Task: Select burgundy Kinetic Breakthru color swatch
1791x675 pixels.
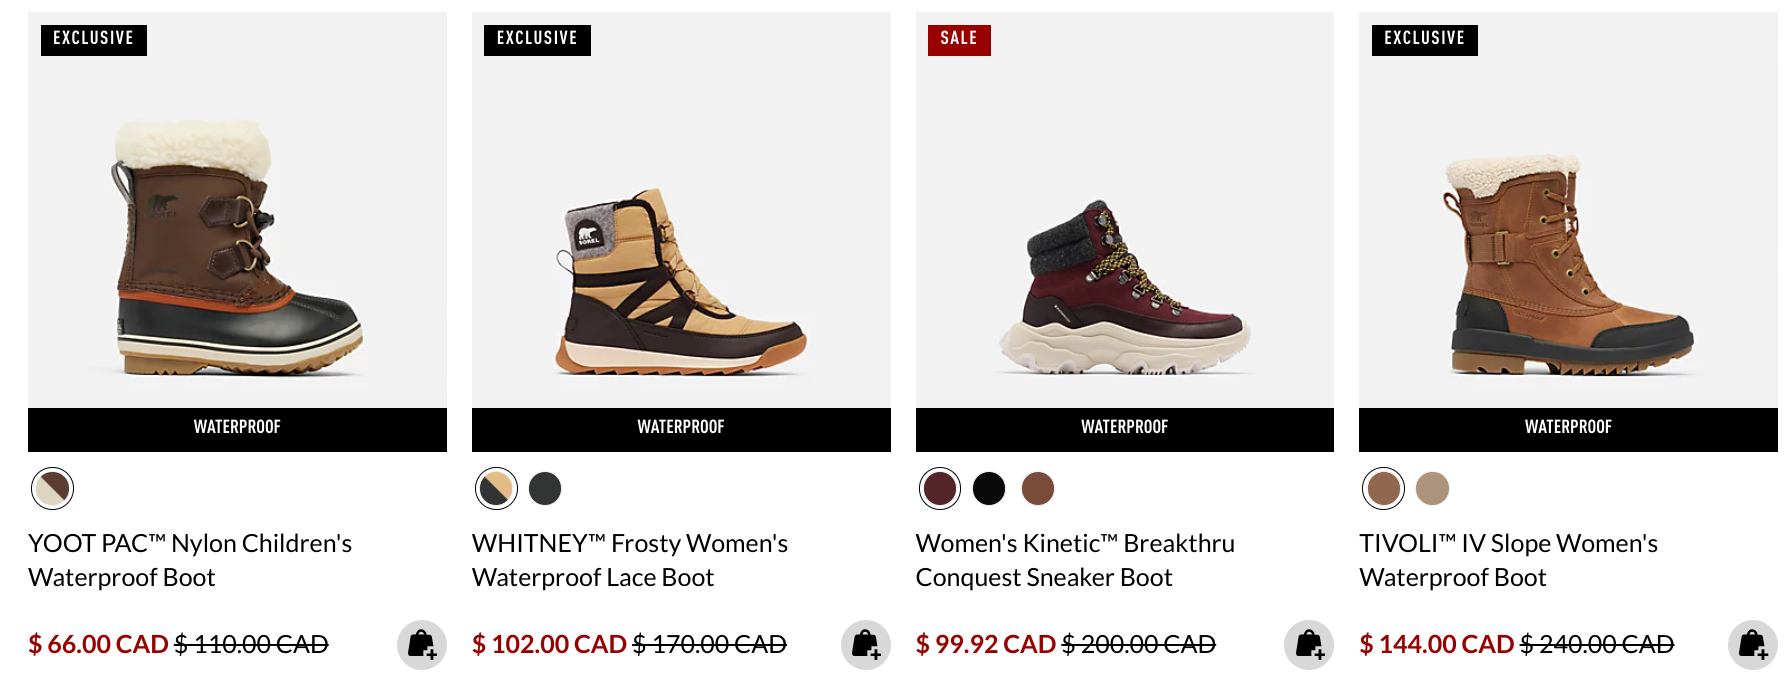Action: point(940,489)
